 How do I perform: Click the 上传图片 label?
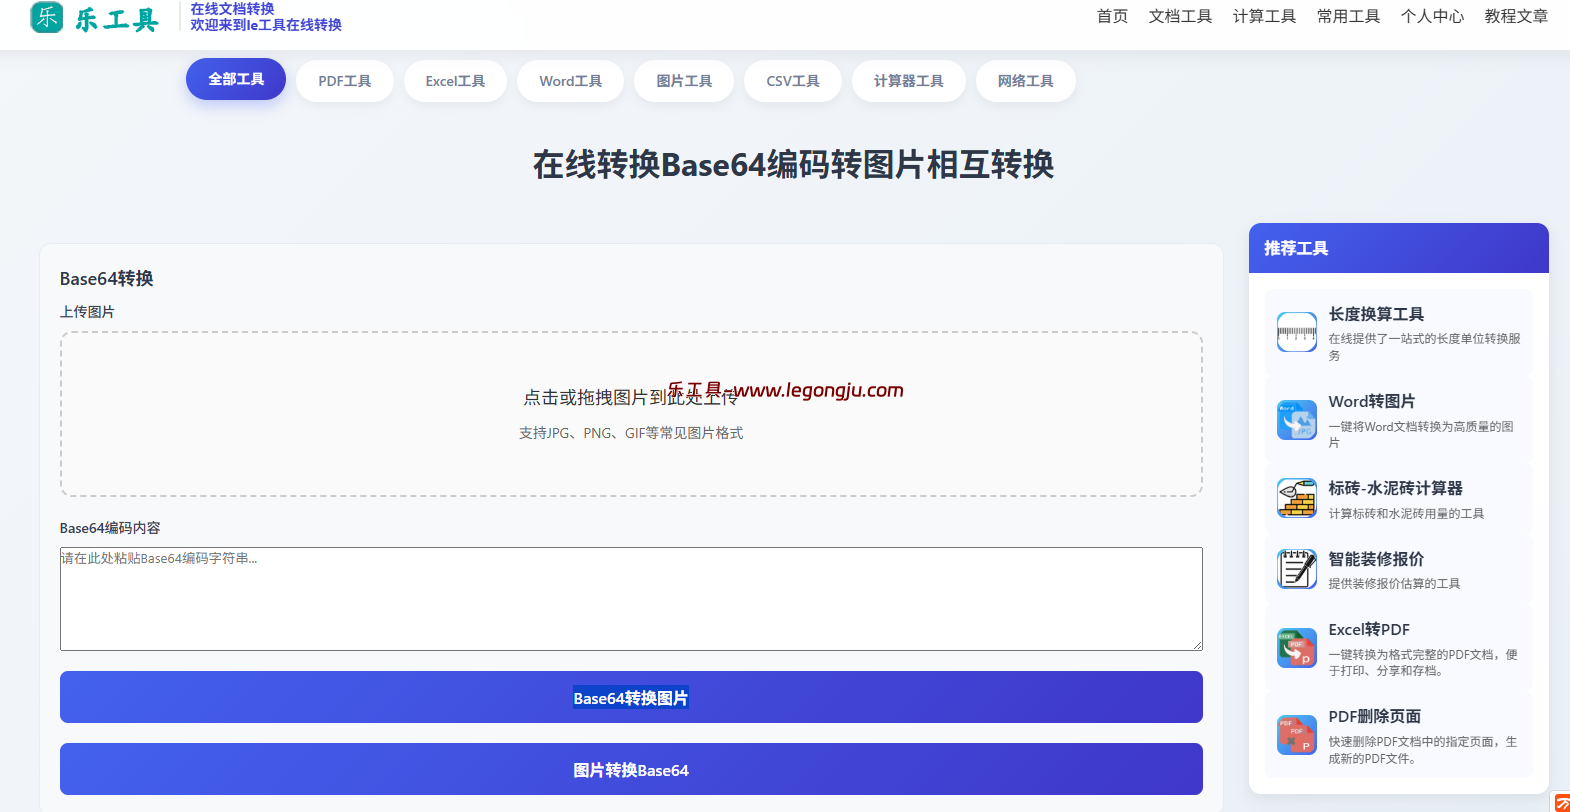point(87,312)
